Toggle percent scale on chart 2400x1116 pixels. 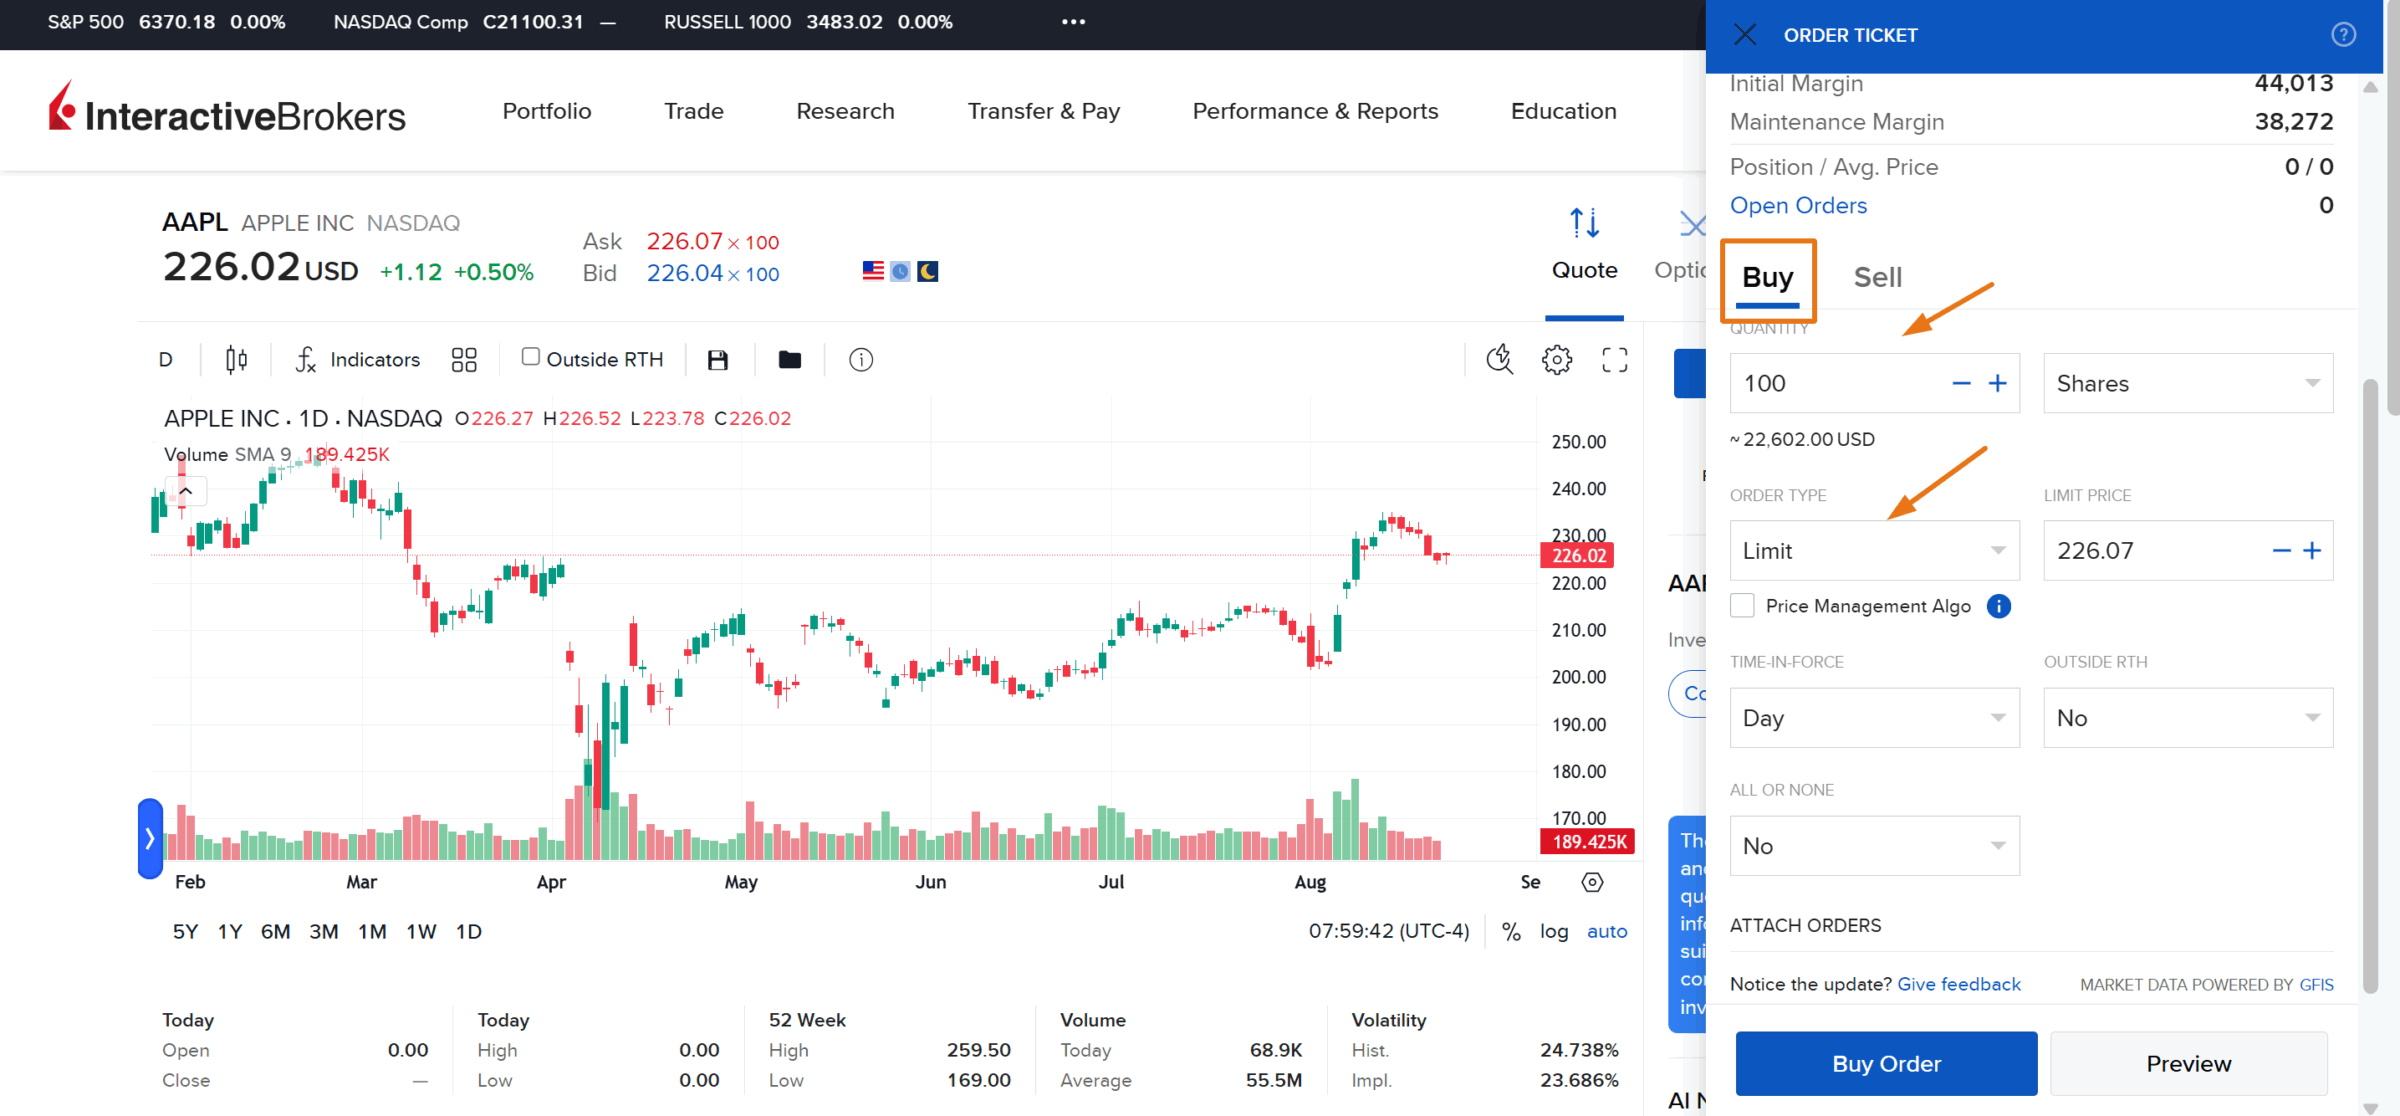click(1511, 932)
